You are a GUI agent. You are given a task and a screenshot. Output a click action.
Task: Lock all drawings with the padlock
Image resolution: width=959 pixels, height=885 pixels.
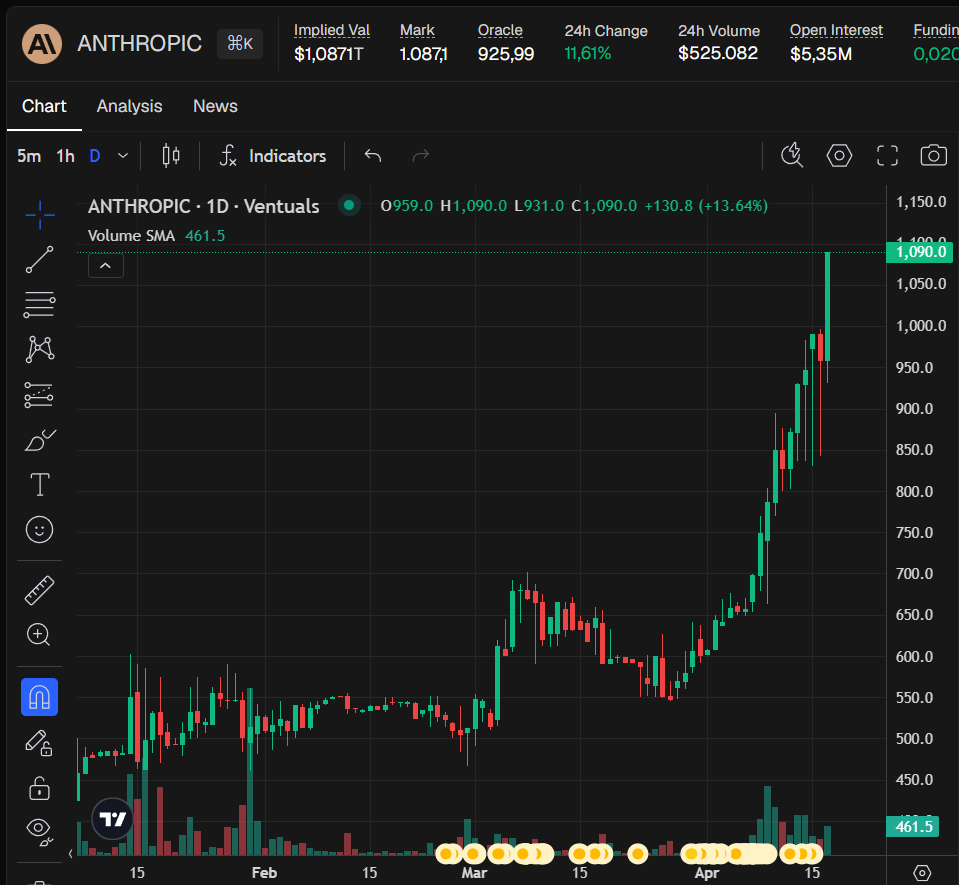click(39, 788)
